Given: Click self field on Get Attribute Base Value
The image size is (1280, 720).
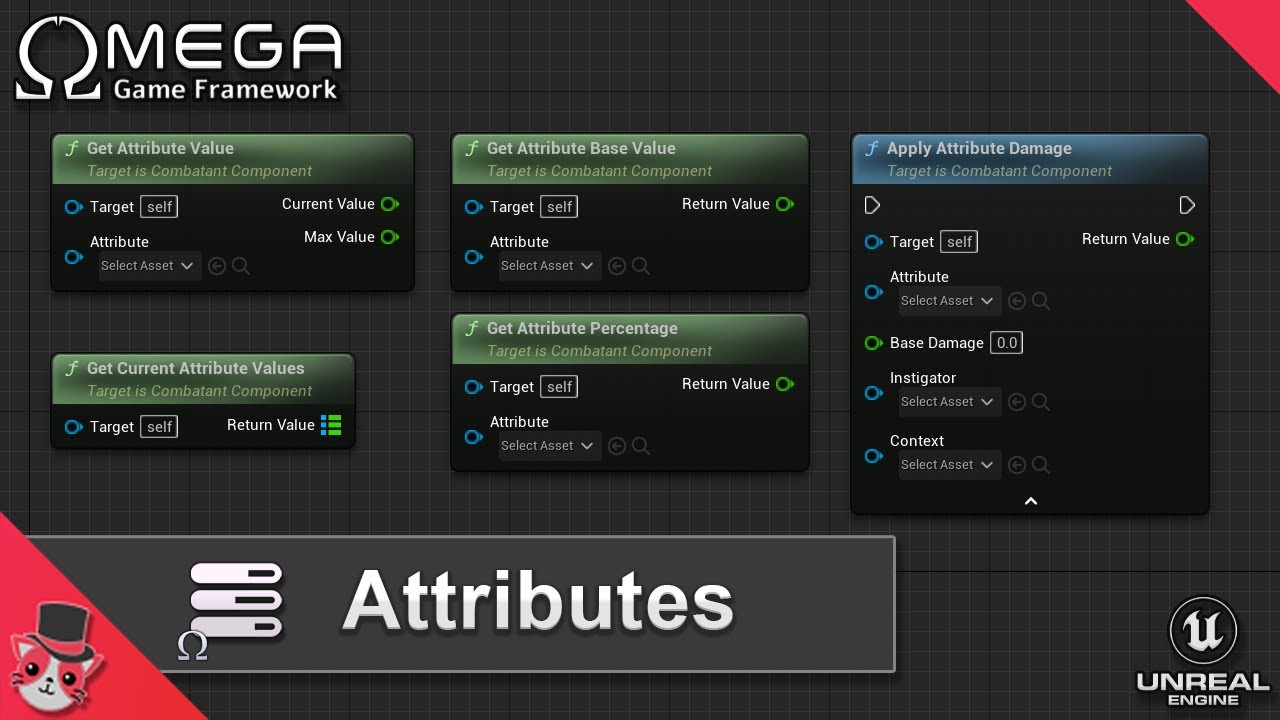Looking at the screenshot, I should 559,207.
